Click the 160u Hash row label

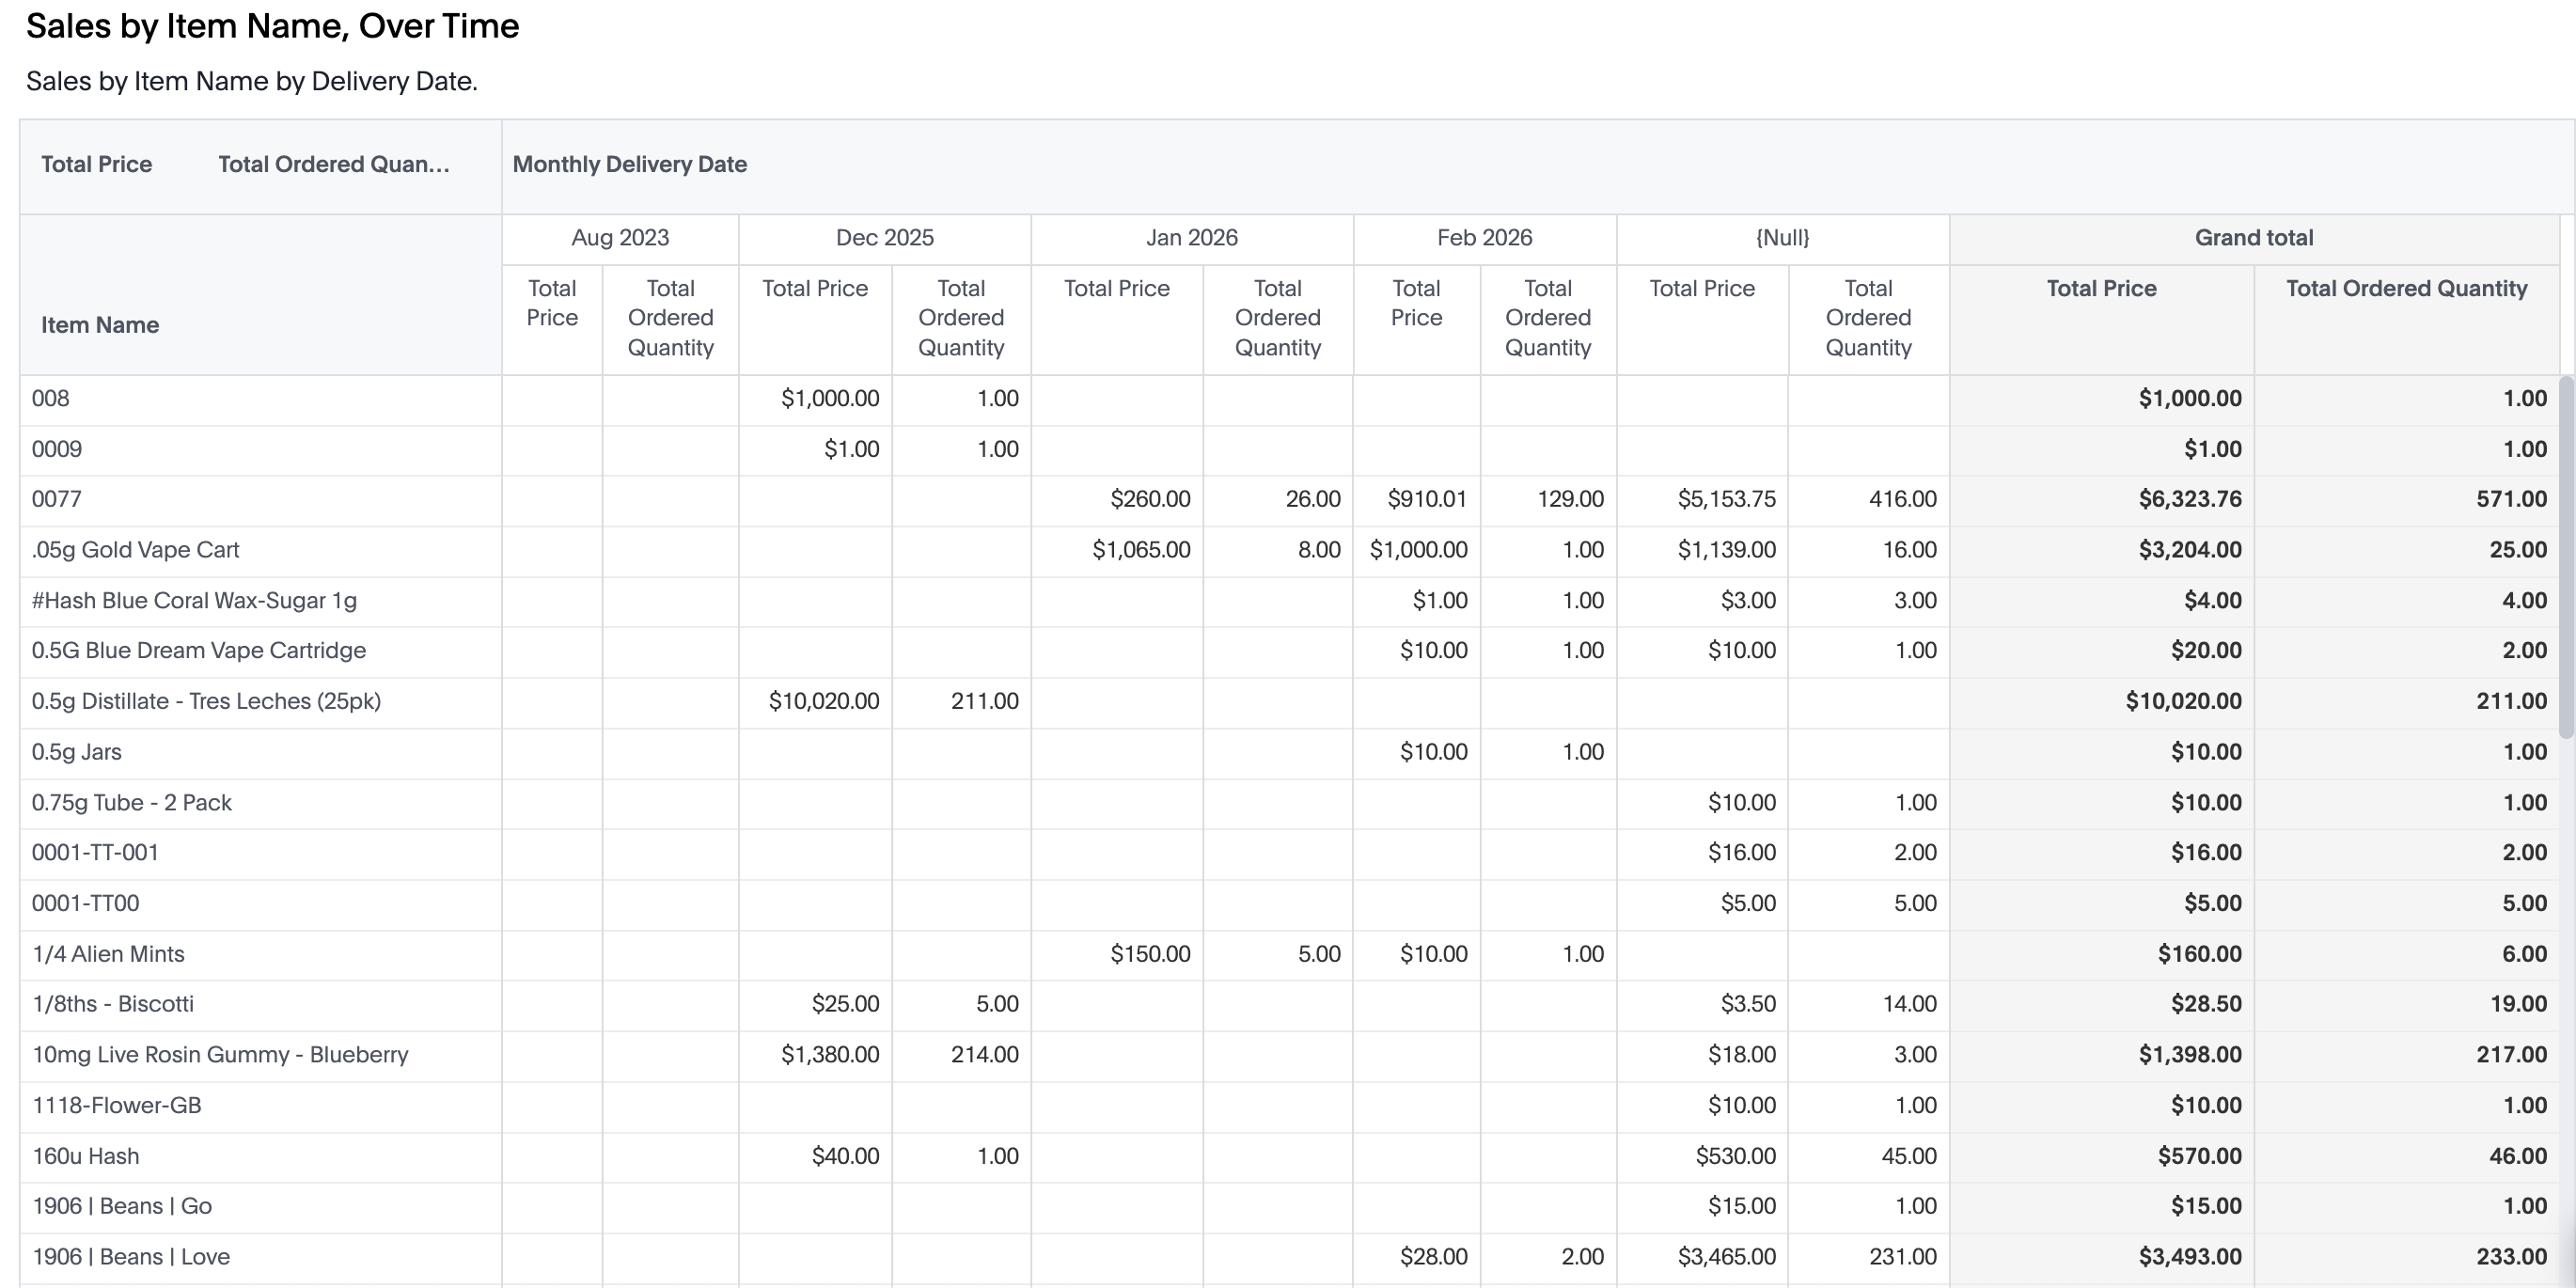[86, 1156]
